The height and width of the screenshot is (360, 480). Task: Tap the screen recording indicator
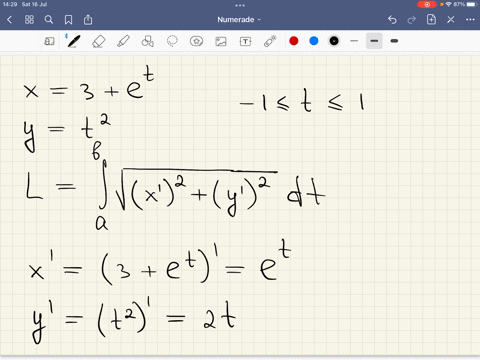coord(427,4)
